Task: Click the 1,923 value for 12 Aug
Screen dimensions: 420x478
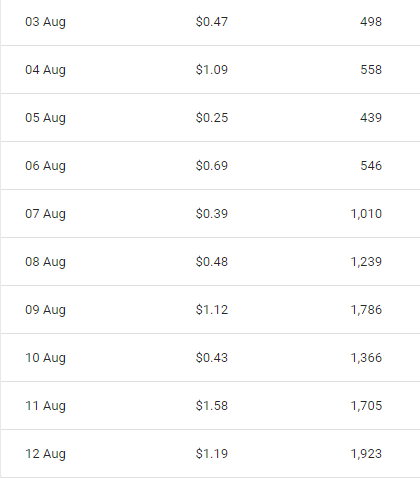Action: 366,454
